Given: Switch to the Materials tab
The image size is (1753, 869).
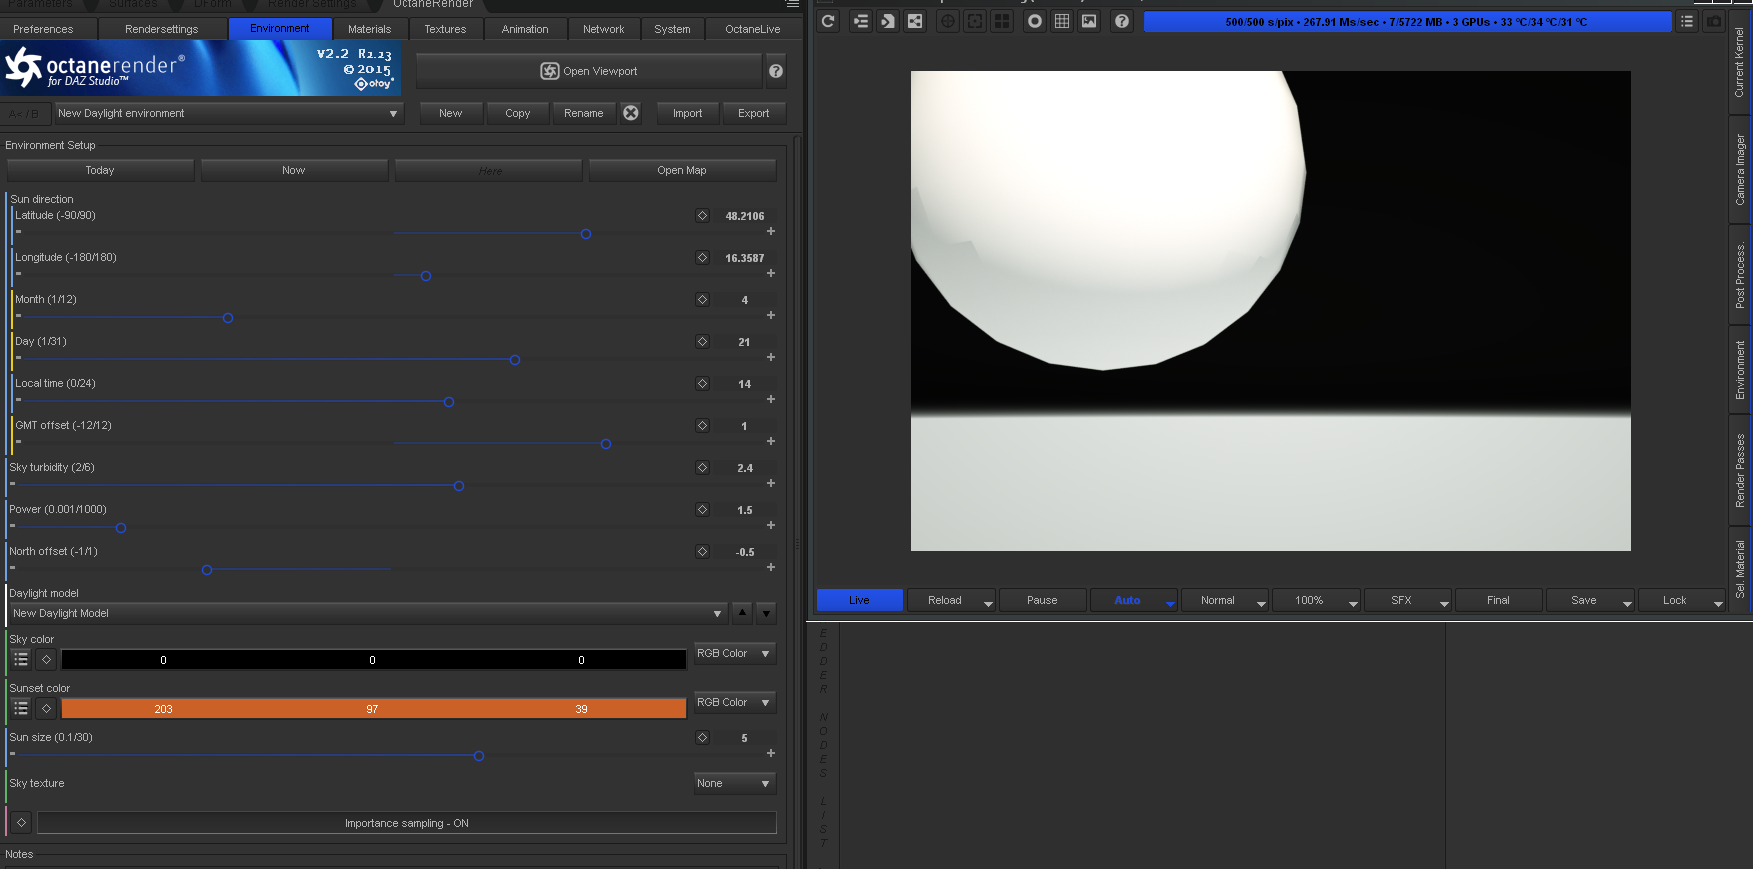Looking at the screenshot, I should [369, 29].
